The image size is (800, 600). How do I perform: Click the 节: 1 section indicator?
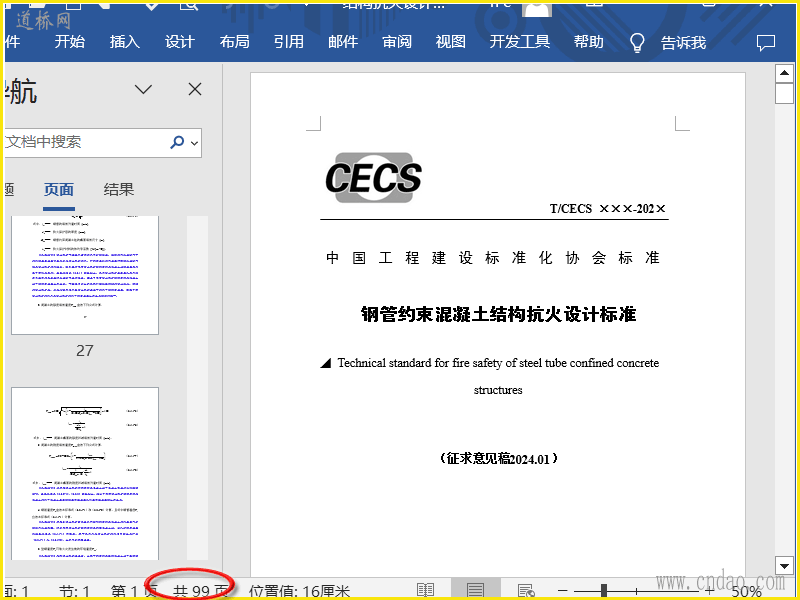(x=74, y=591)
